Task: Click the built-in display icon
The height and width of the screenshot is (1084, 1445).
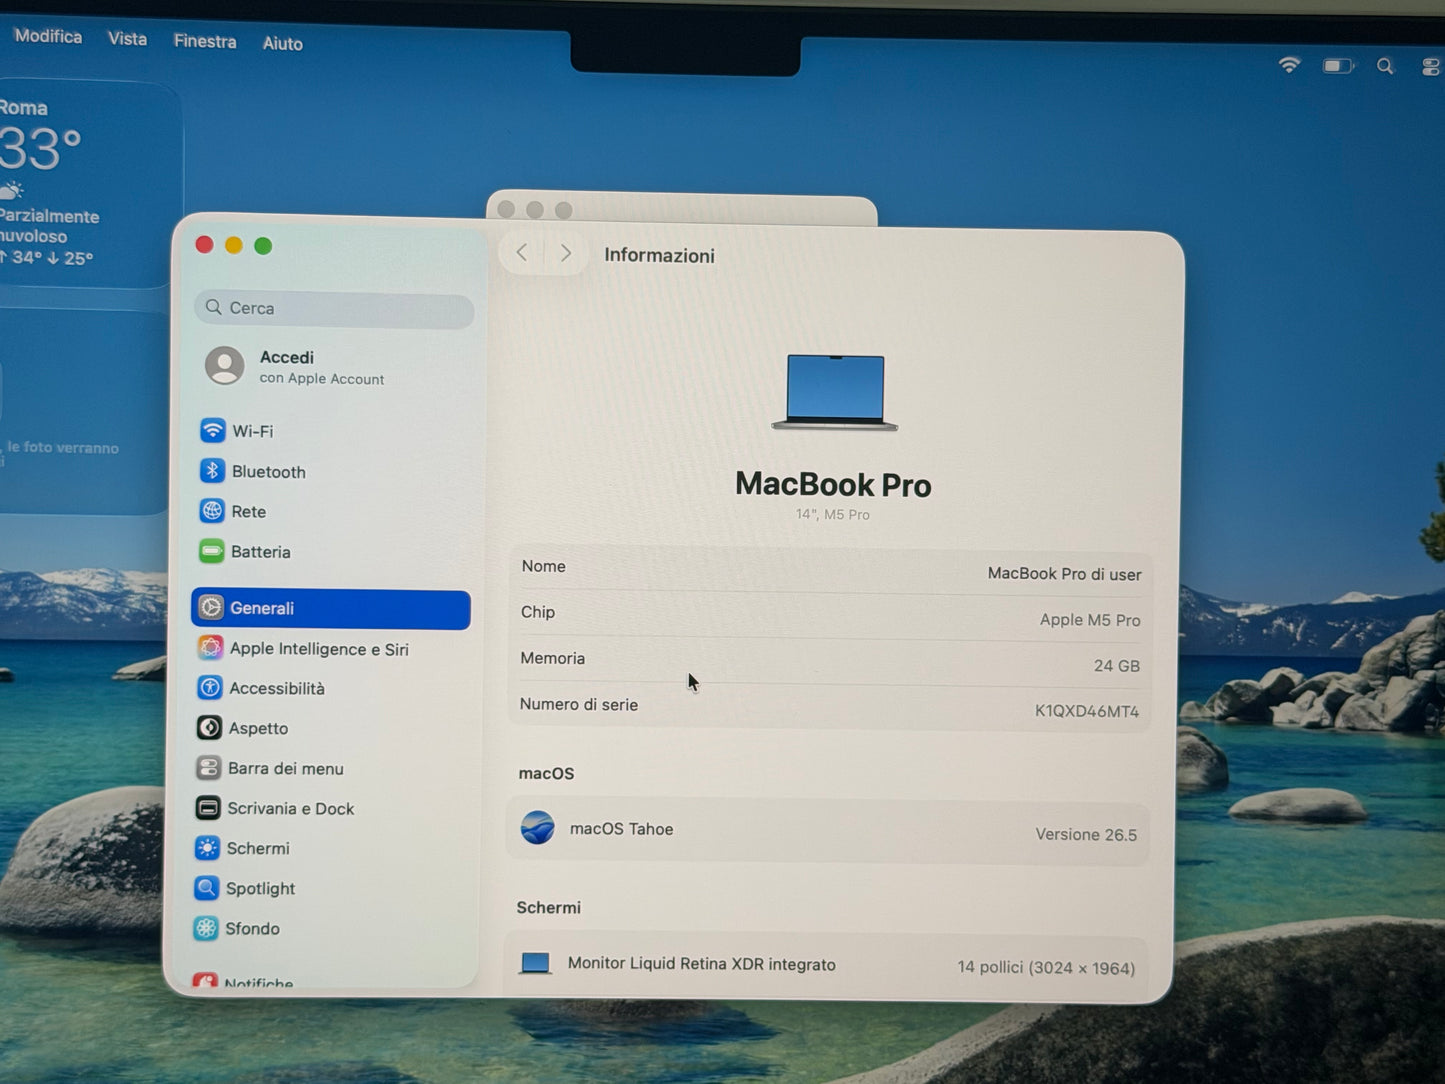Action: point(535,963)
